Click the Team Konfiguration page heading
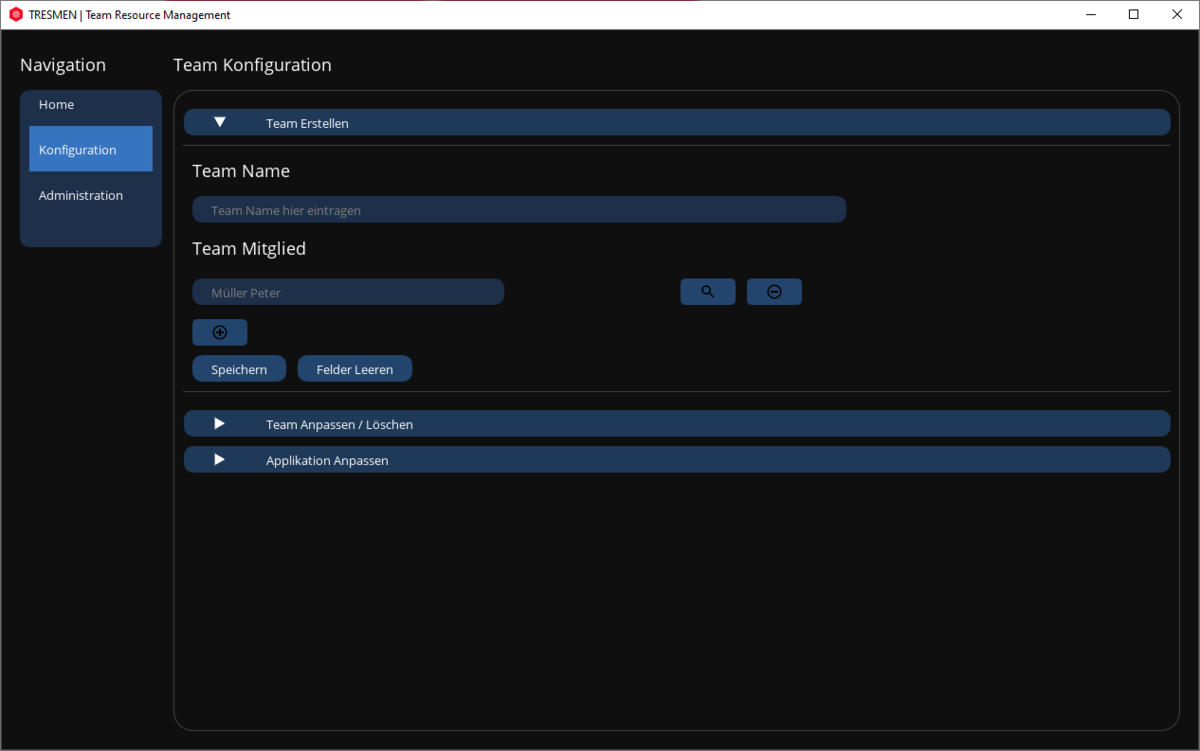Image resolution: width=1200 pixels, height=751 pixels. pos(252,65)
